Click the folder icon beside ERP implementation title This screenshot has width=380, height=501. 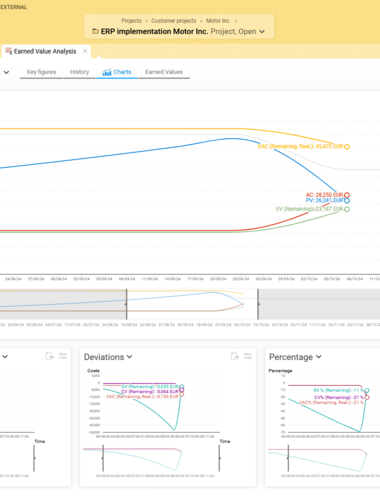click(95, 31)
